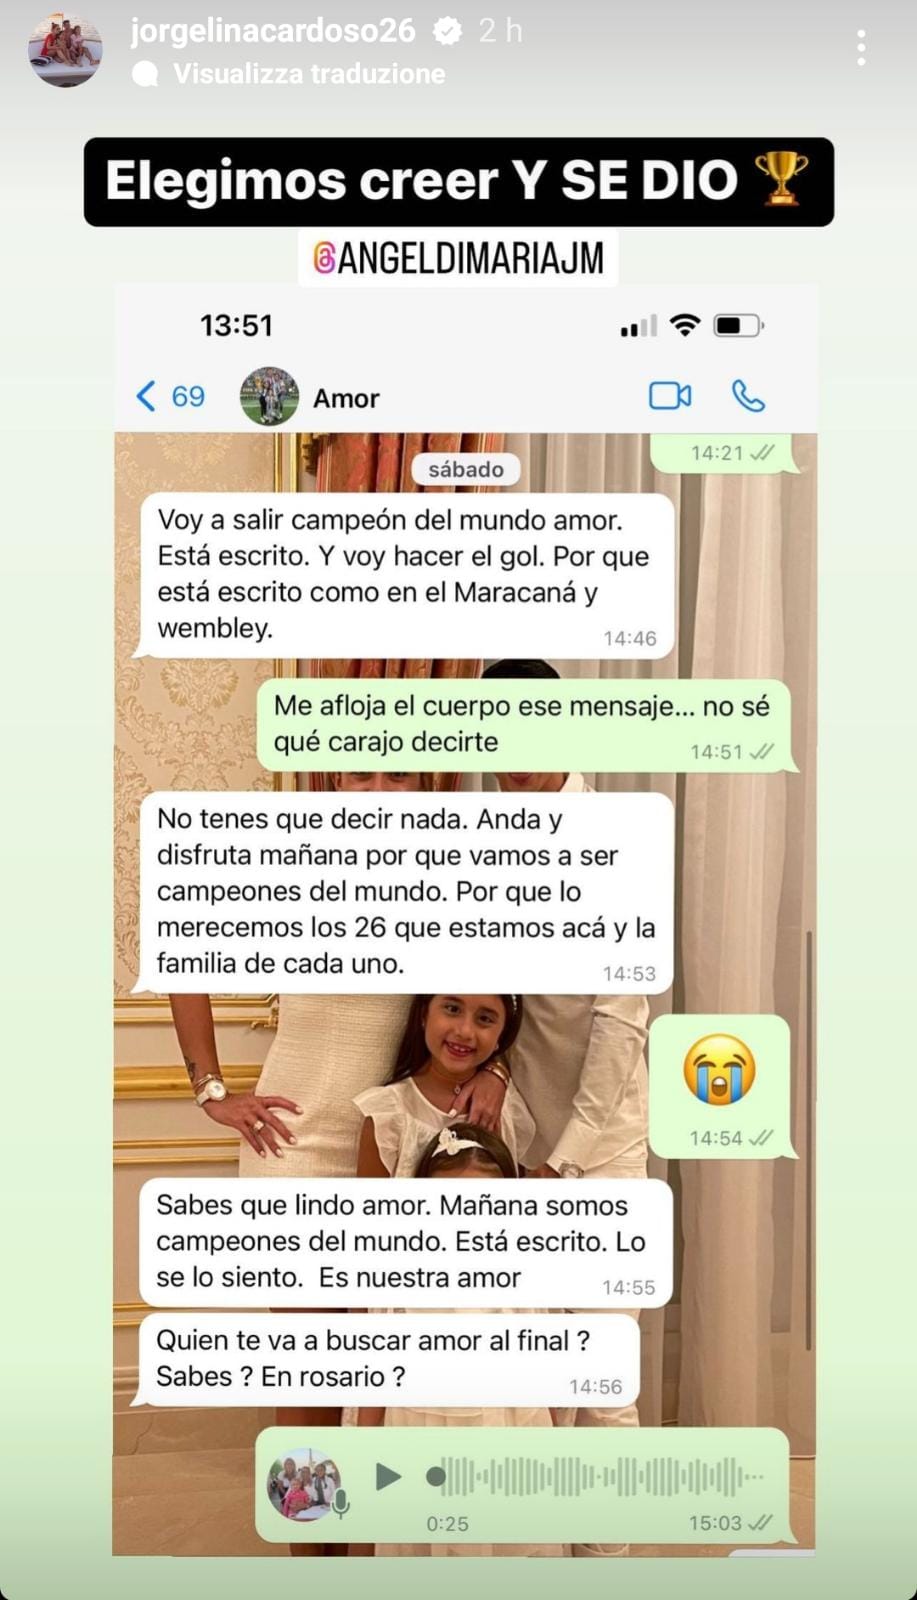Image resolution: width=917 pixels, height=1600 pixels.
Task: Tap Visualizza traduzione
Action: click(x=309, y=74)
